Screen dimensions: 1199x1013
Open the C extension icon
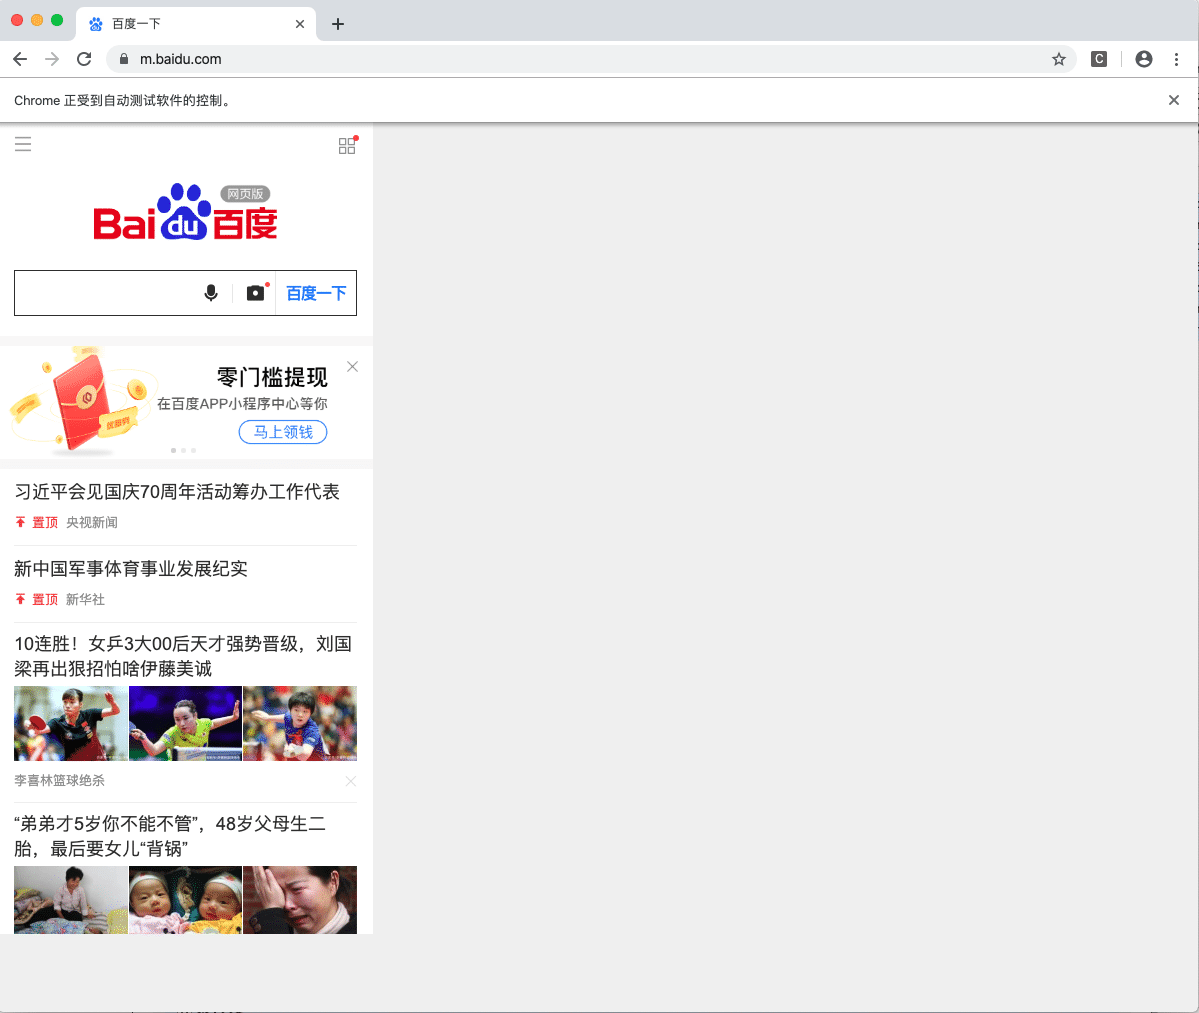[x=1099, y=59]
